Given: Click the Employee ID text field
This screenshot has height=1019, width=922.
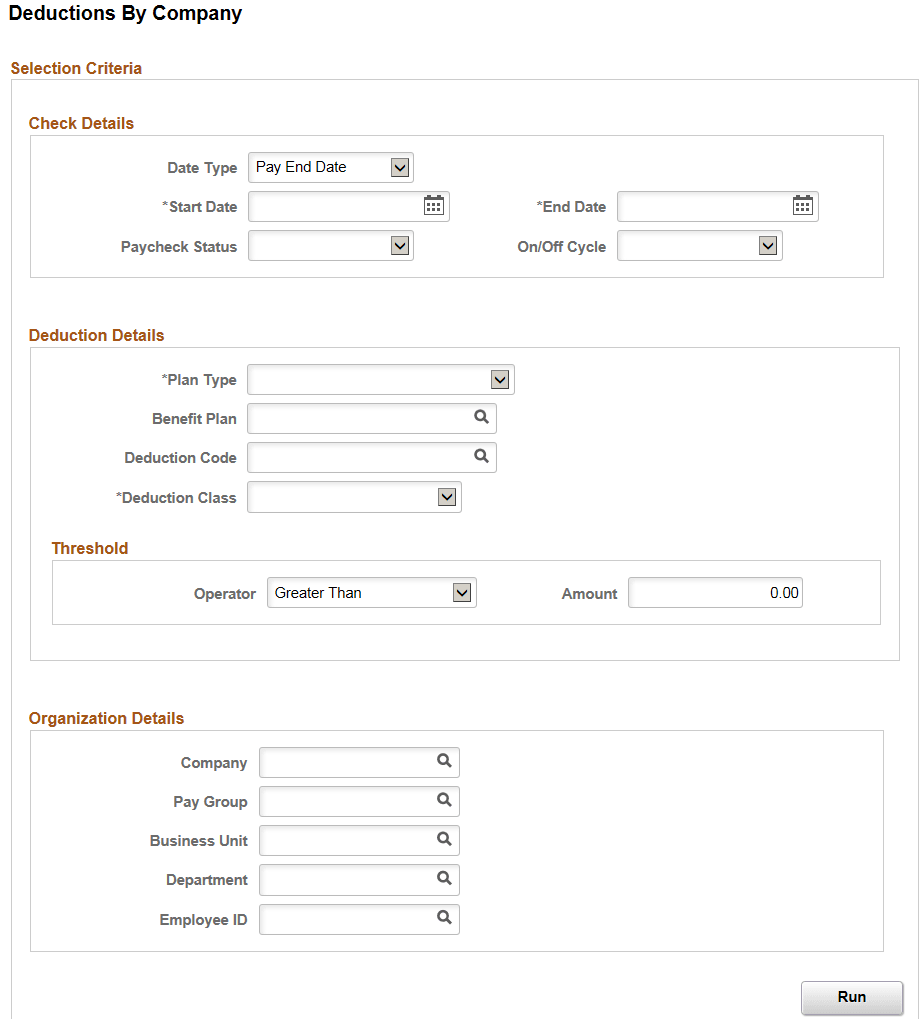Looking at the screenshot, I should click(x=350, y=918).
